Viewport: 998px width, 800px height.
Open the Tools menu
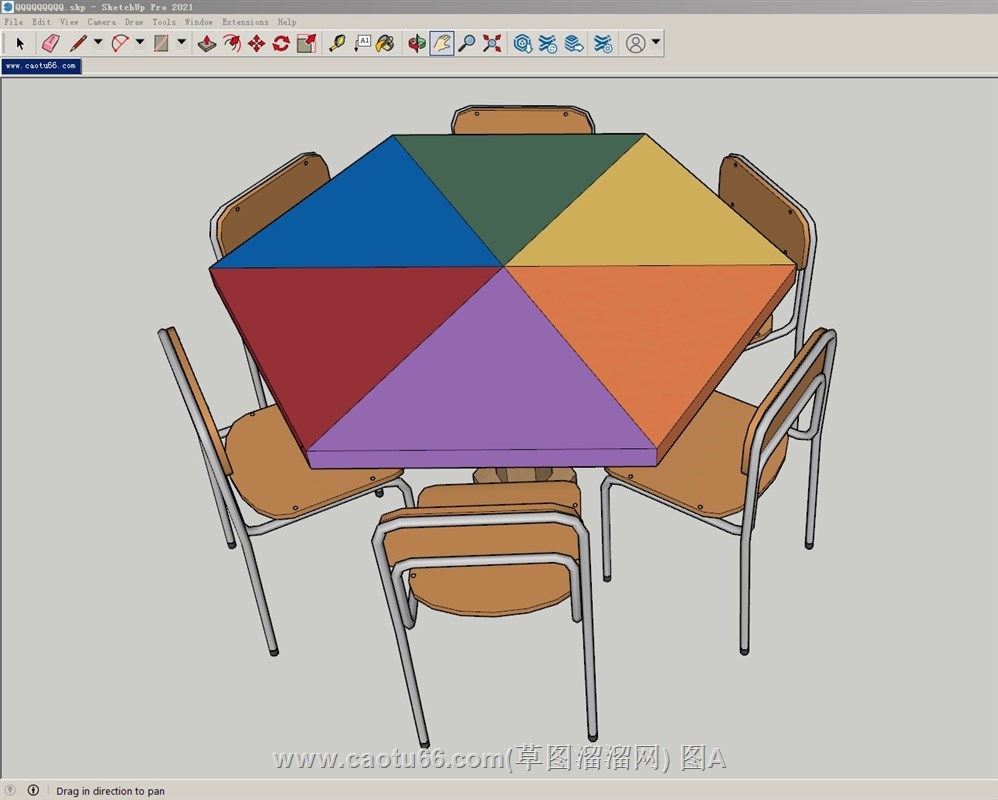pos(164,22)
